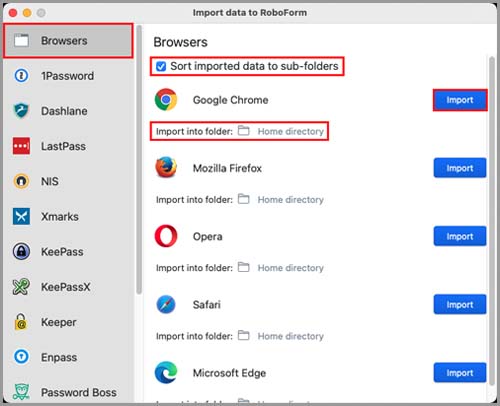This screenshot has height=406, width=500.
Task: Change Safari's Home directory folder
Action: [x=291, y=336]
